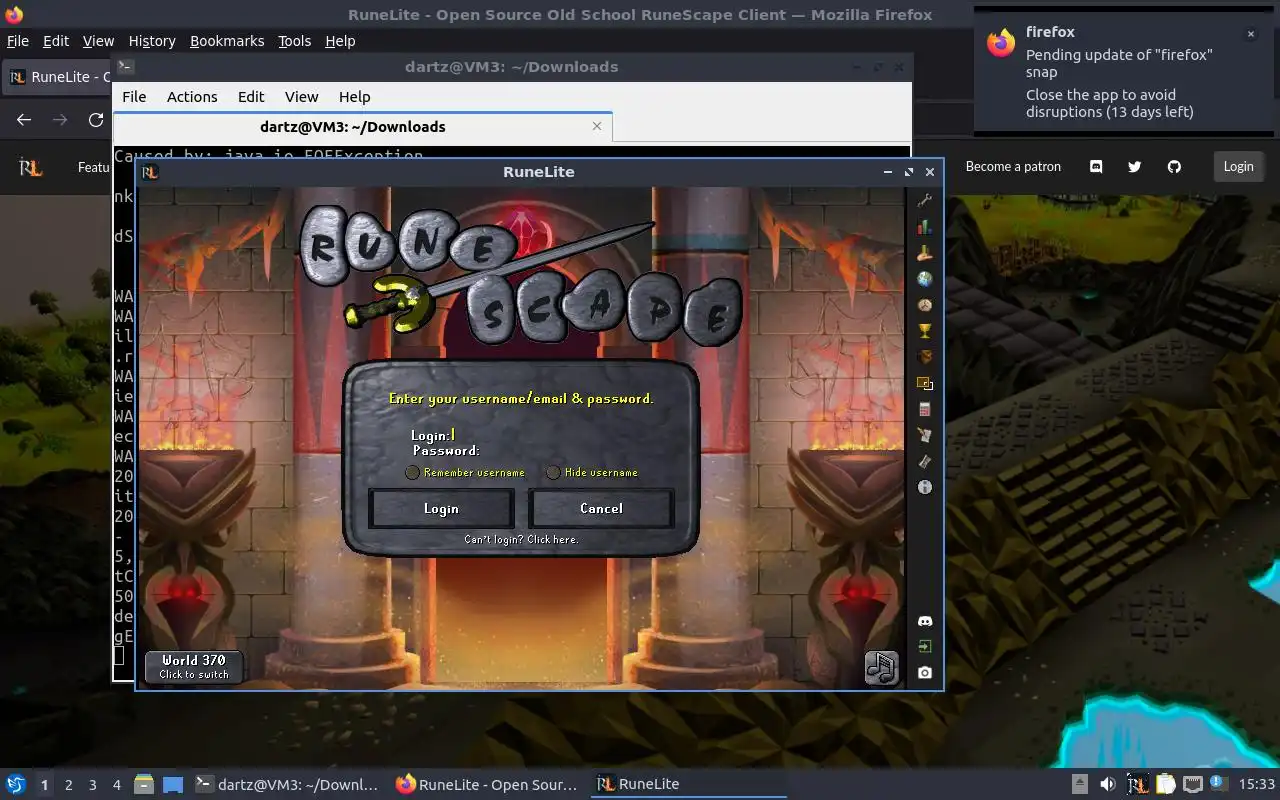Open the terminal Help menu
The height and width of the screenshot is (800, 1280).
(x=355, y=97)
